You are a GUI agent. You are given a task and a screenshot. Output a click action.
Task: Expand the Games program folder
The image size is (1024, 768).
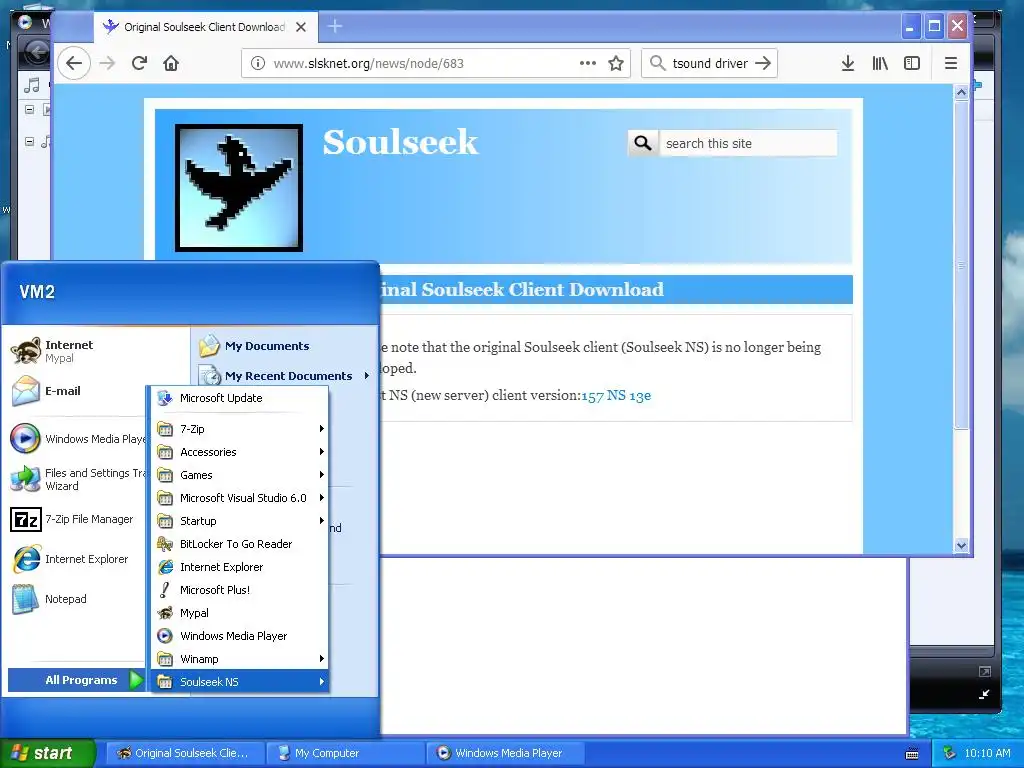pyautogui.click(x=240, y=475)
